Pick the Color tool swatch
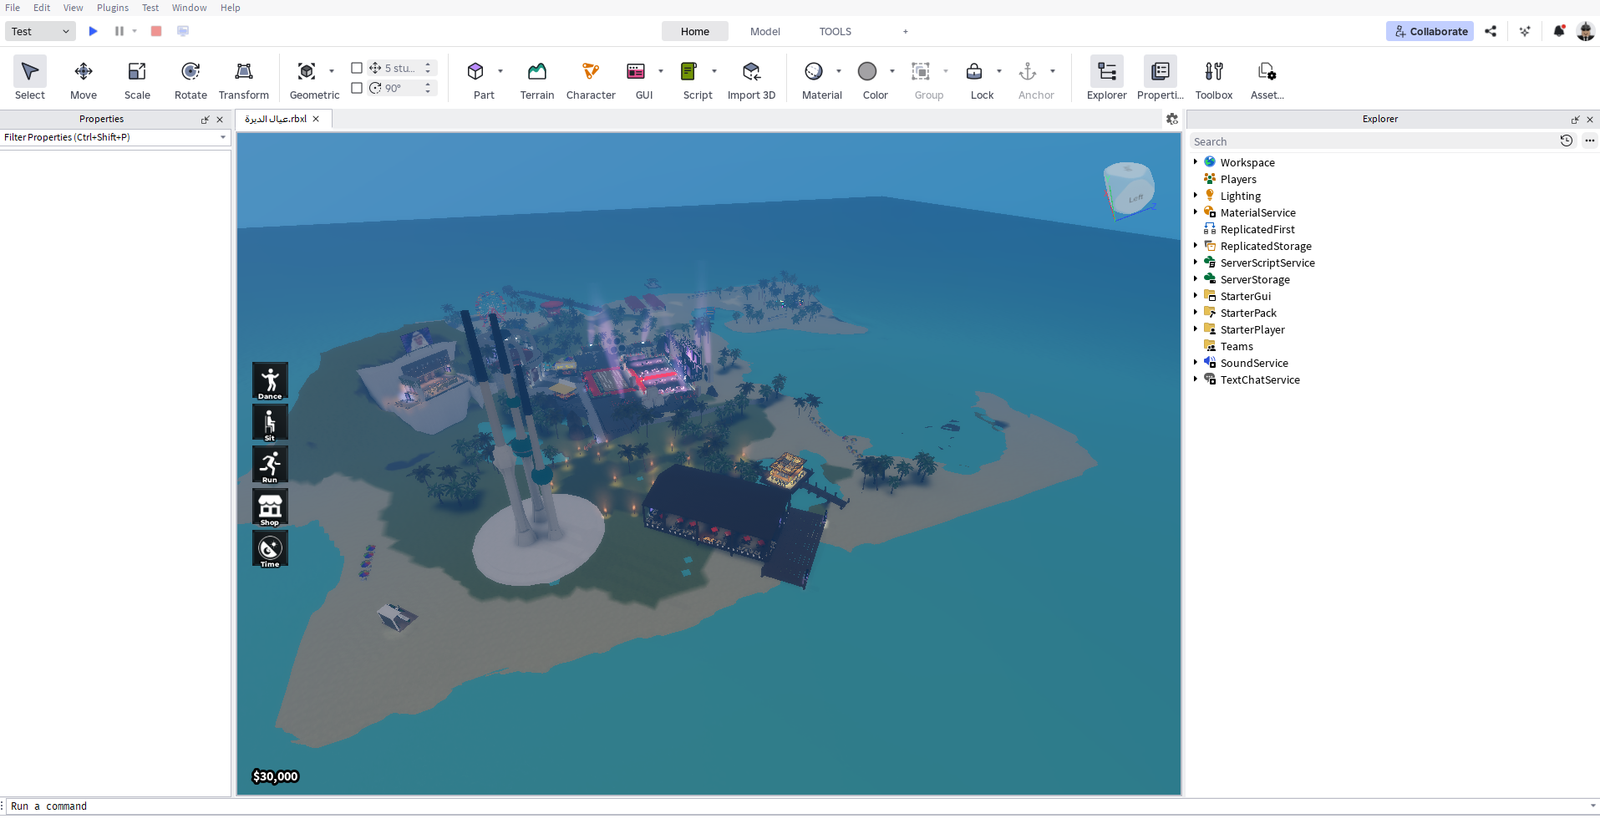Viewport: 1600px width, 840px height. [868, 71]
